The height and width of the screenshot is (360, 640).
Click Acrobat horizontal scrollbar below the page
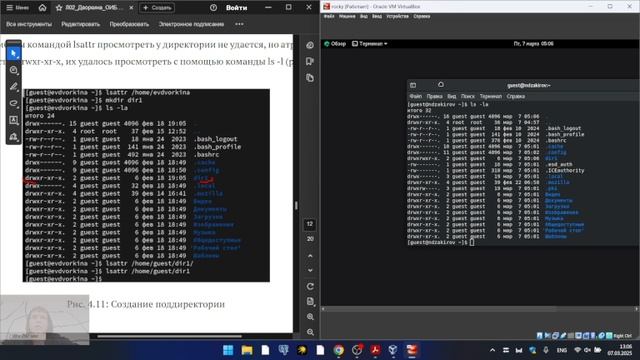pos(169,336)
